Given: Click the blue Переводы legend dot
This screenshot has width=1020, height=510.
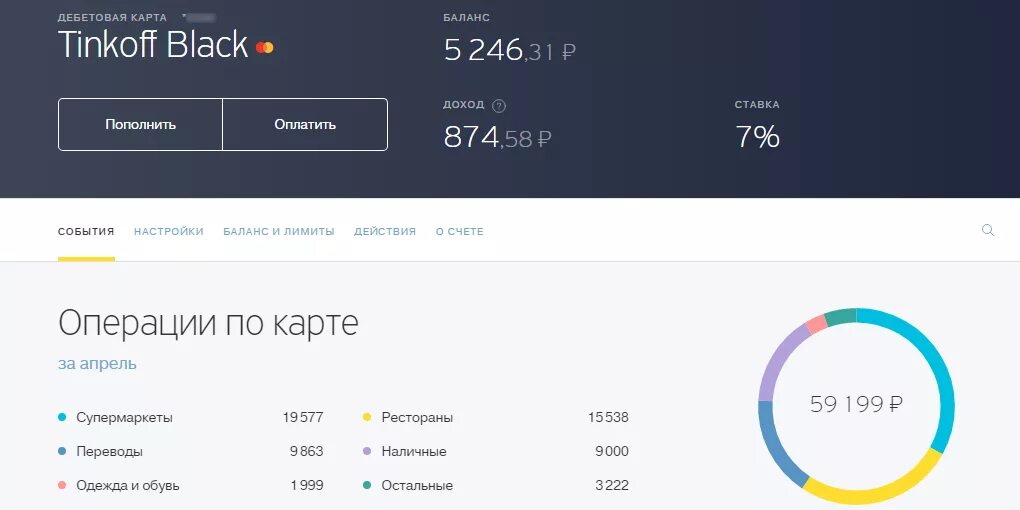Looking at the screenshot, I should [x=62, y=451].
